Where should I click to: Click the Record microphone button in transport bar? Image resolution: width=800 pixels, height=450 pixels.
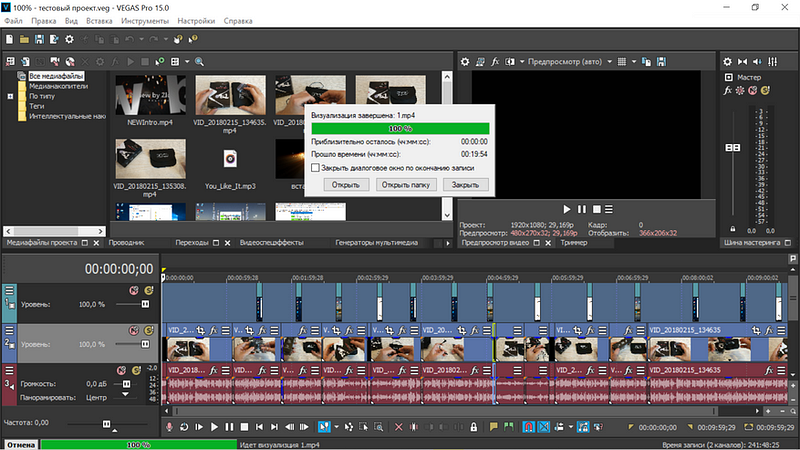[x=169, y=427]
